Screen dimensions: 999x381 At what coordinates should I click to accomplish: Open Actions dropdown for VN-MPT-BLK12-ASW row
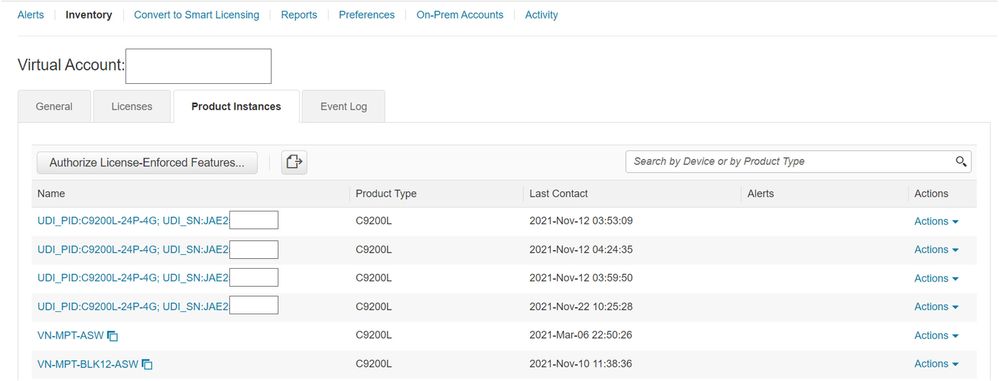click(x=936, y=364)
